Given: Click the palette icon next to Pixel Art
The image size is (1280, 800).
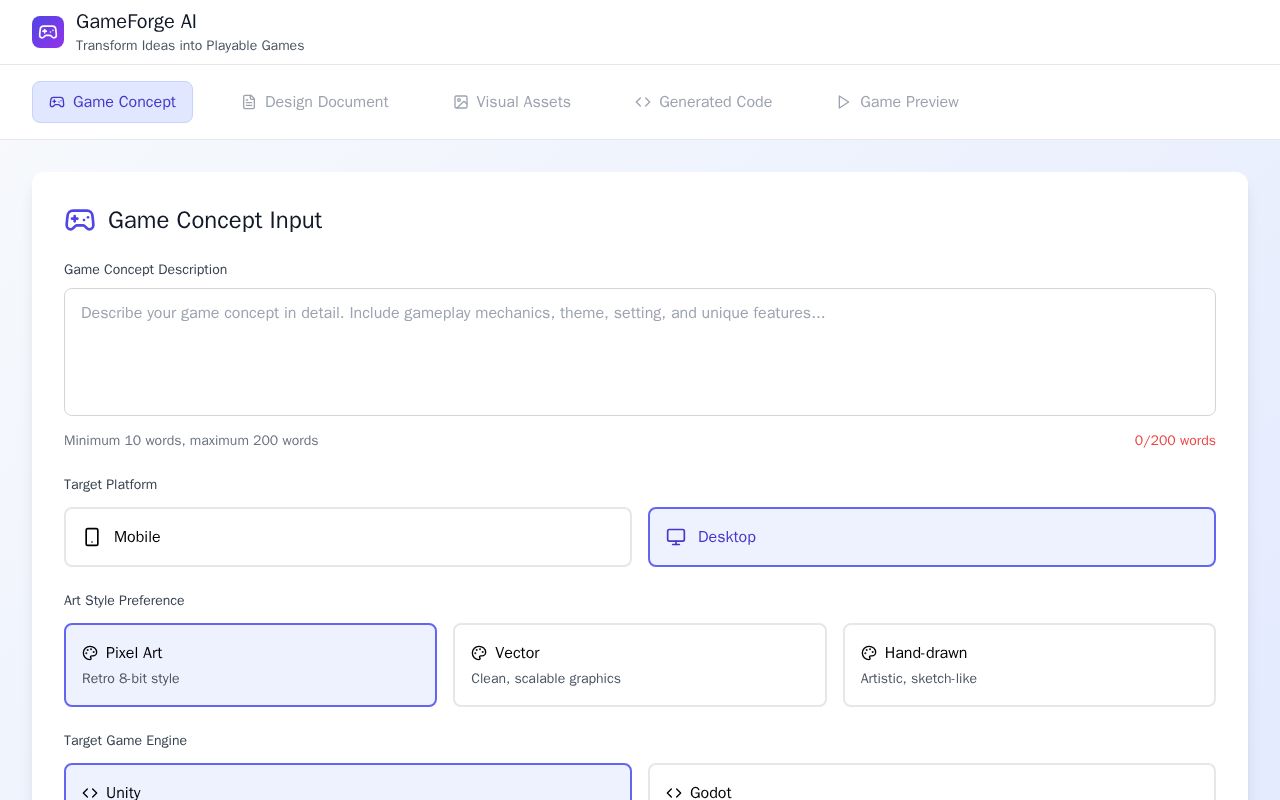Looking at the screenshot, I should tap(90, 653).
